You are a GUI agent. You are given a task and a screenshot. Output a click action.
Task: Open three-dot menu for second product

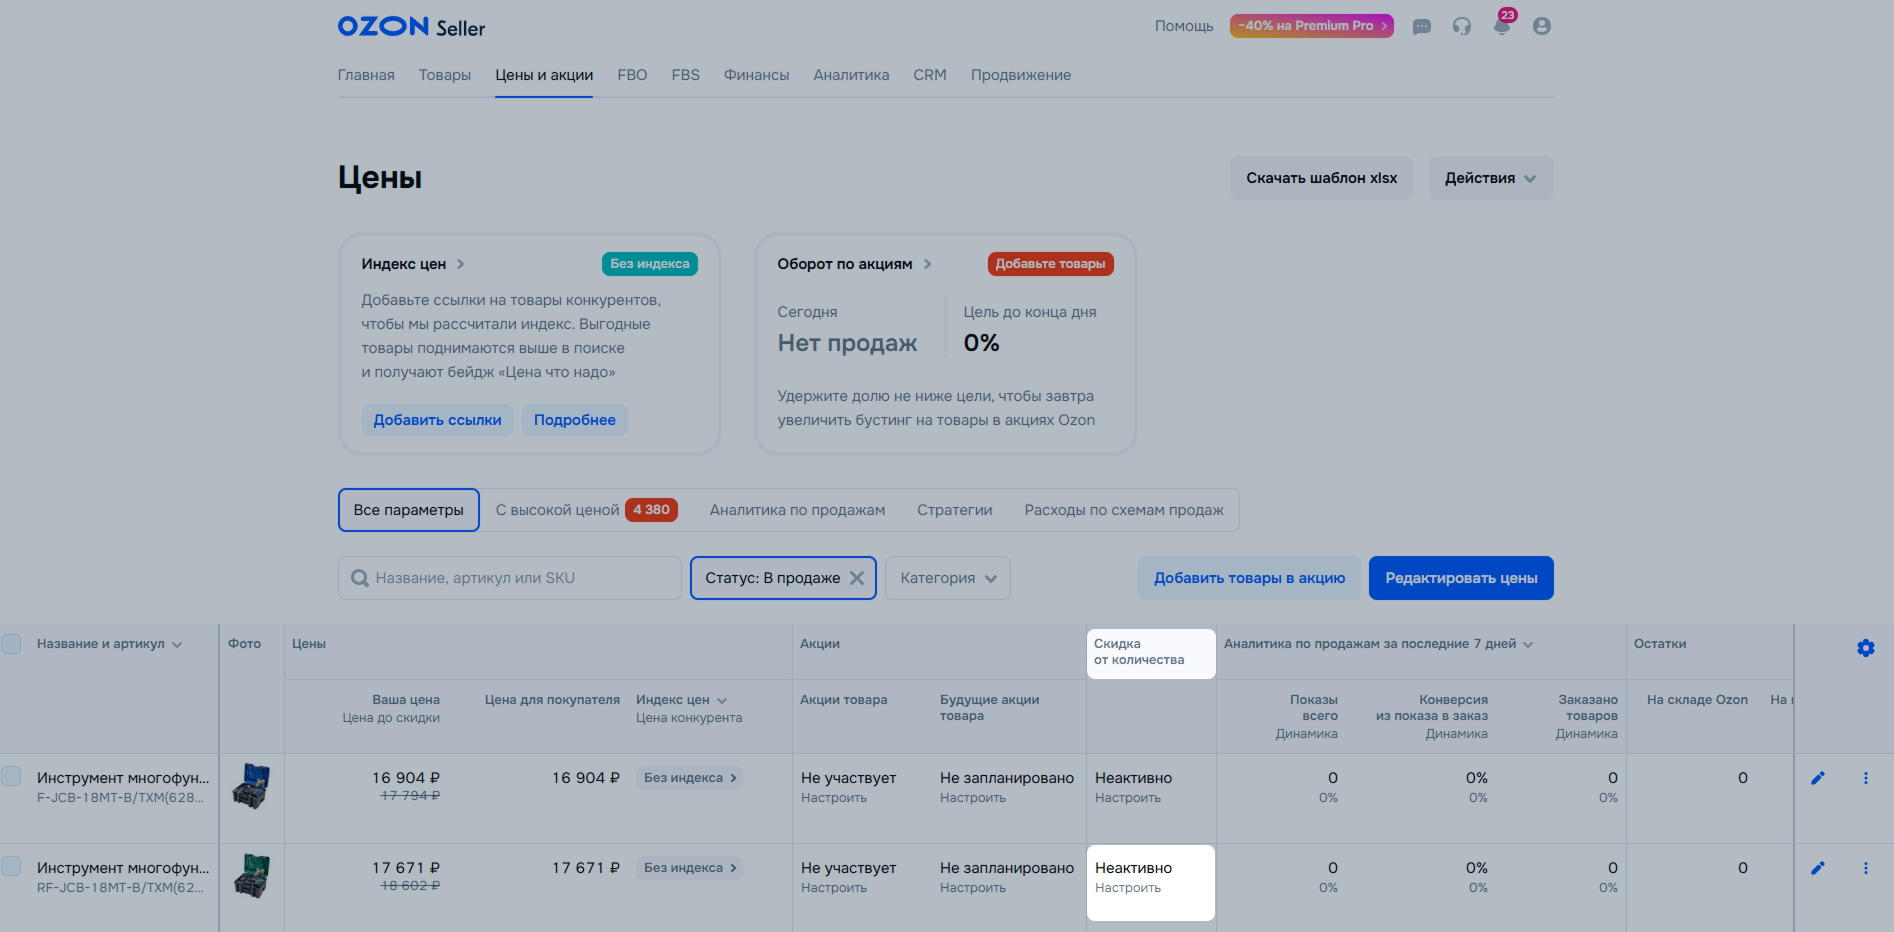(1865, 868)
